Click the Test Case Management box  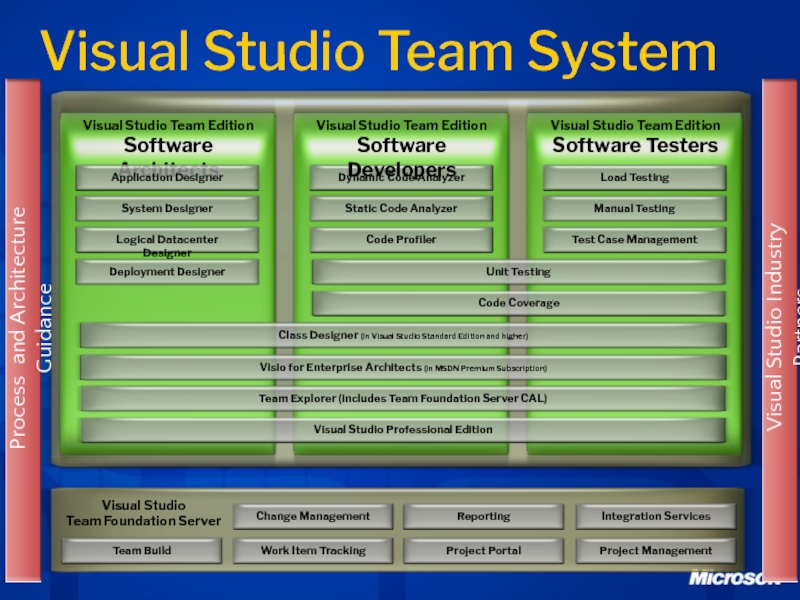[634, 240]
